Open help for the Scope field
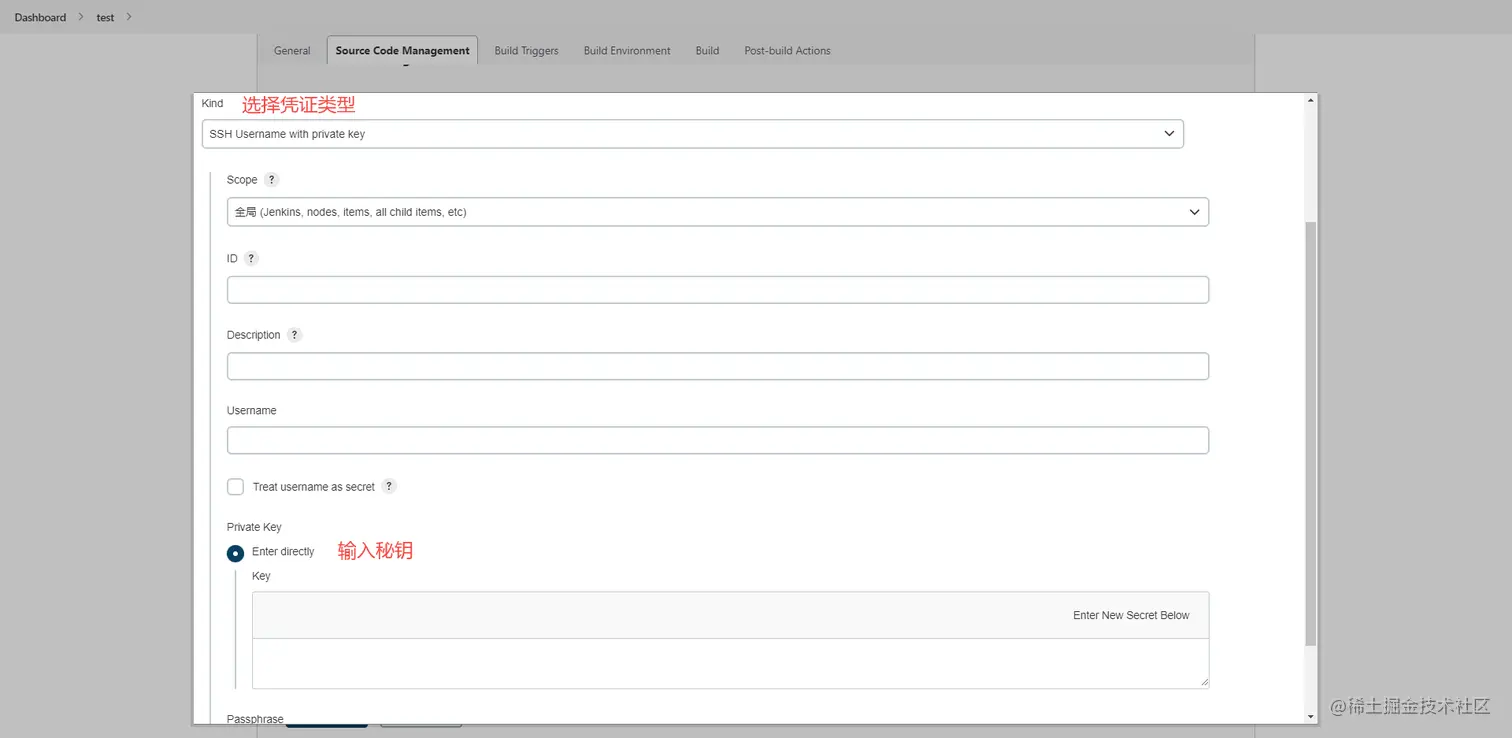Image resolution: width=1512 pixels, height=738 pixels. 271,180
